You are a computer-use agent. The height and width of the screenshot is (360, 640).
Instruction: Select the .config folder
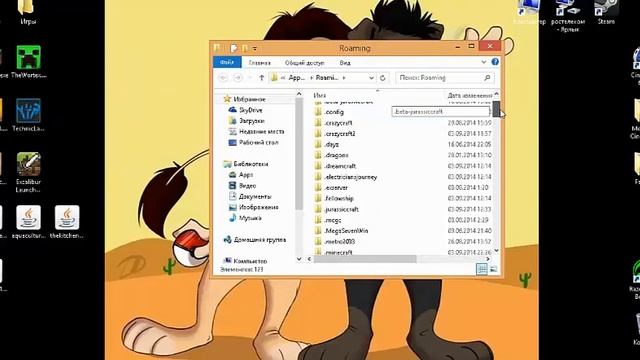[334, 112]
